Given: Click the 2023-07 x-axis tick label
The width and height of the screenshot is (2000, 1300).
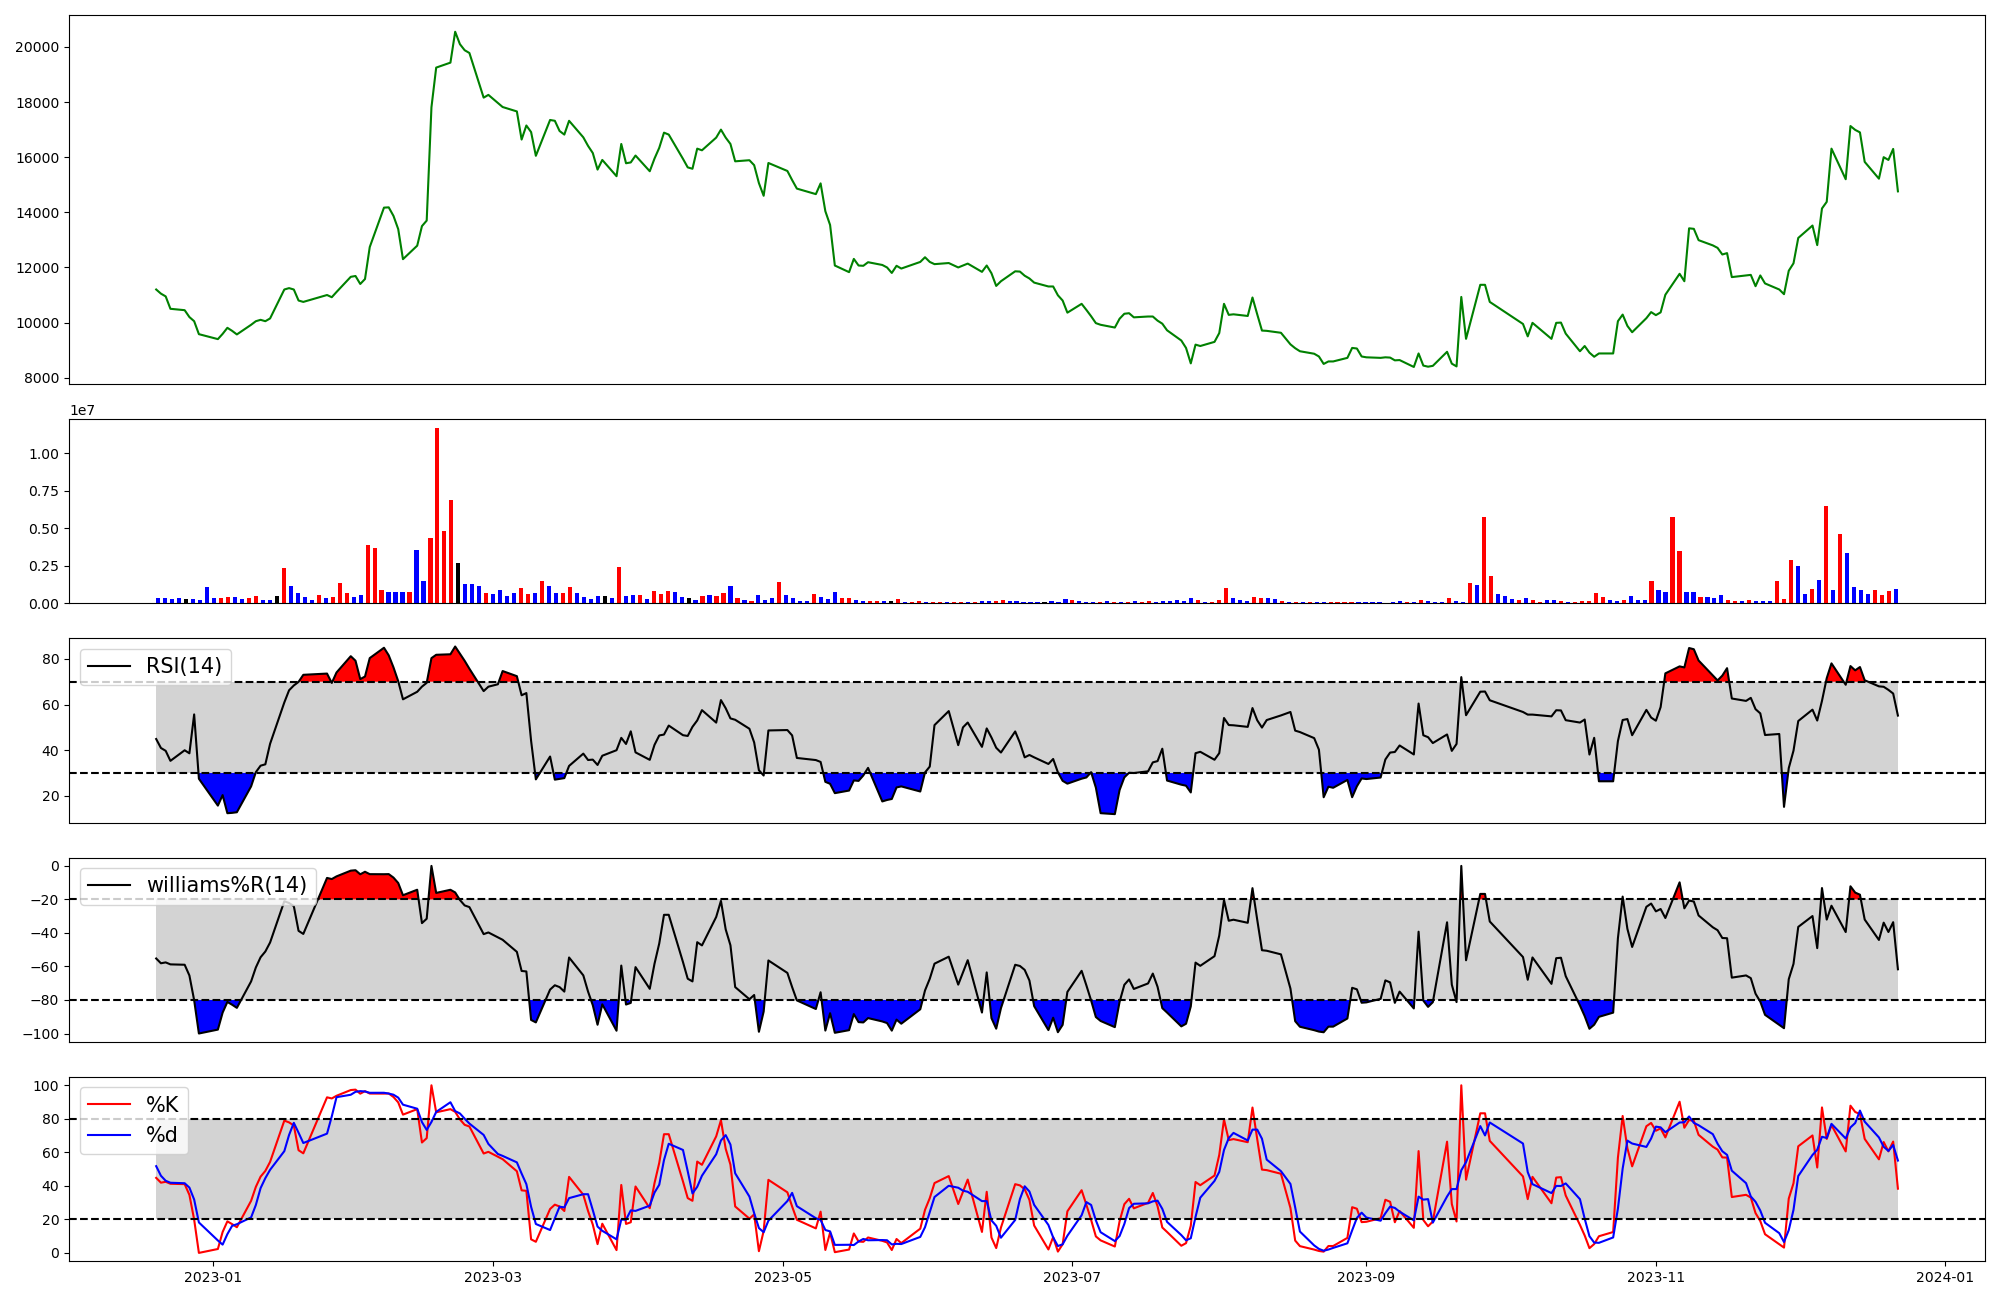Looking at the screenshot, I should (1073, 1277).
